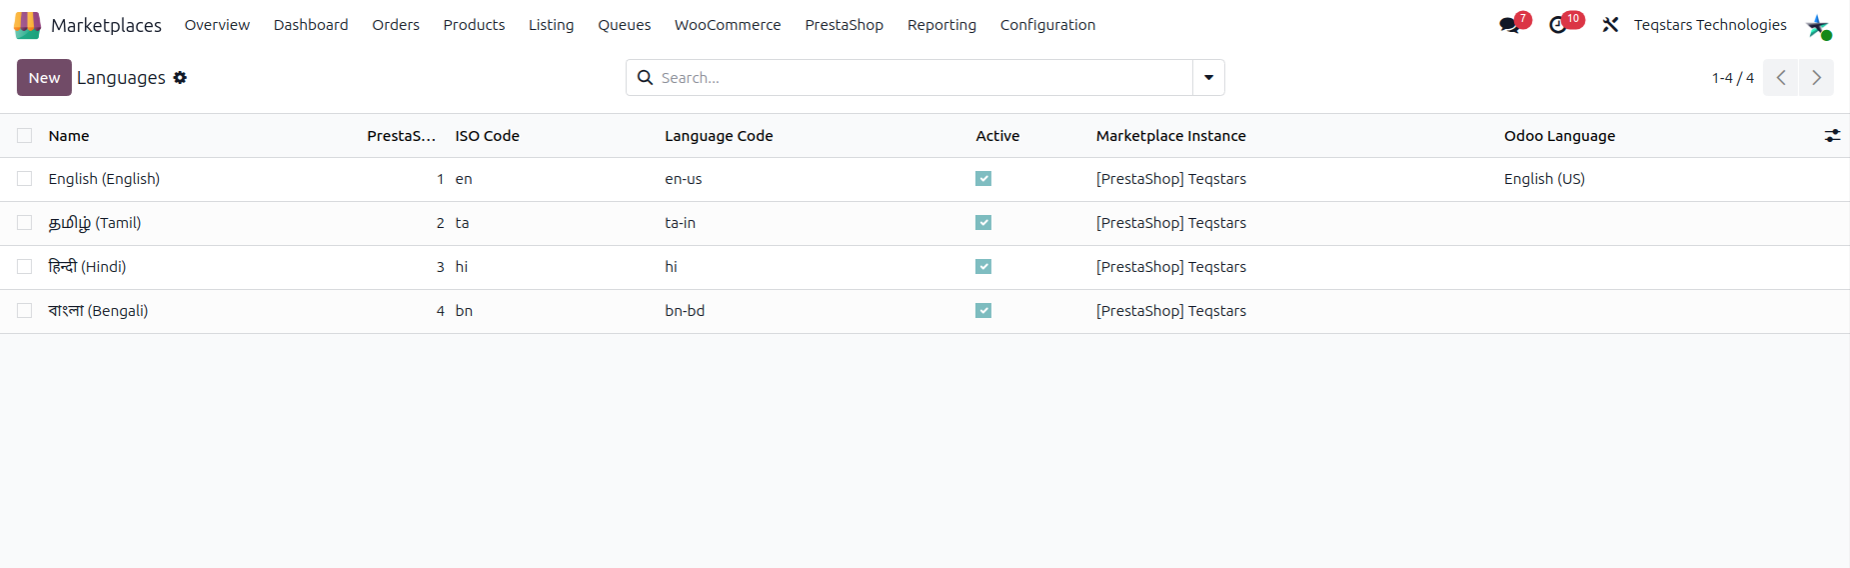
Task: Click the magnifier search icon
Action: (645, 77)
